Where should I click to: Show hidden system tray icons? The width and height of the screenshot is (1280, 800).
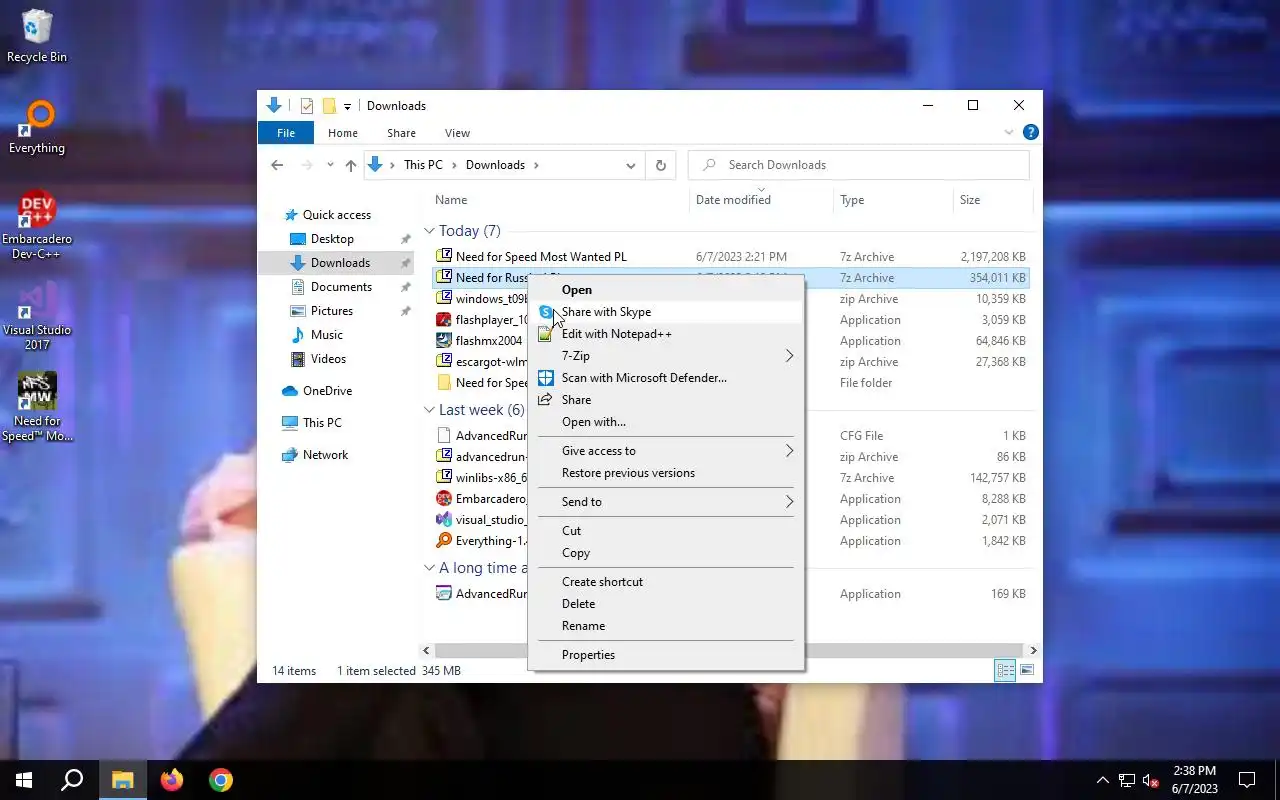coord(1103,780)
